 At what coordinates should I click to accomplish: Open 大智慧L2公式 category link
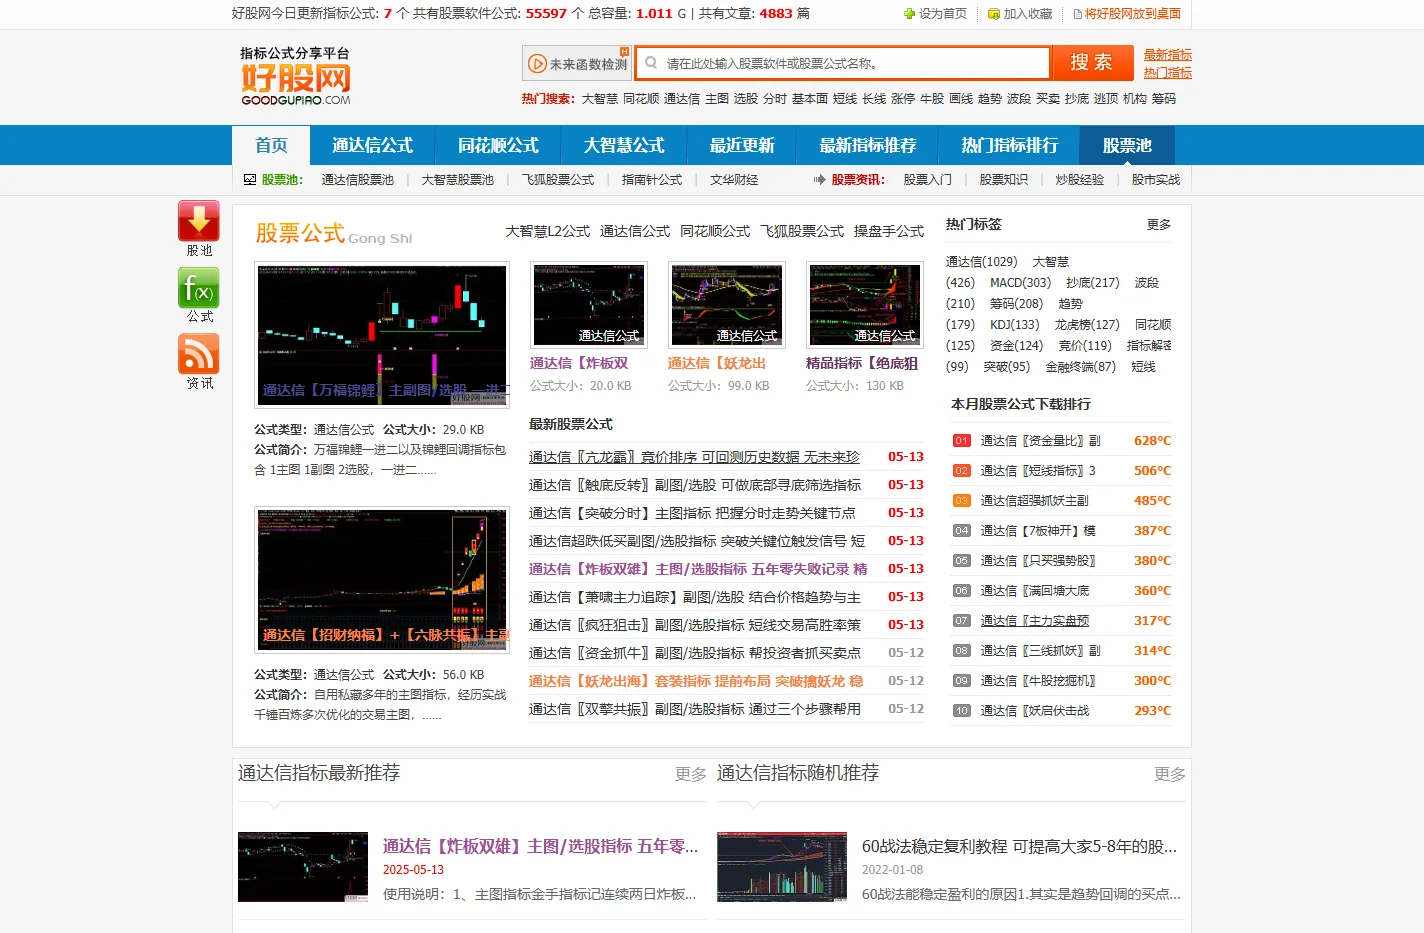[547, 231]
